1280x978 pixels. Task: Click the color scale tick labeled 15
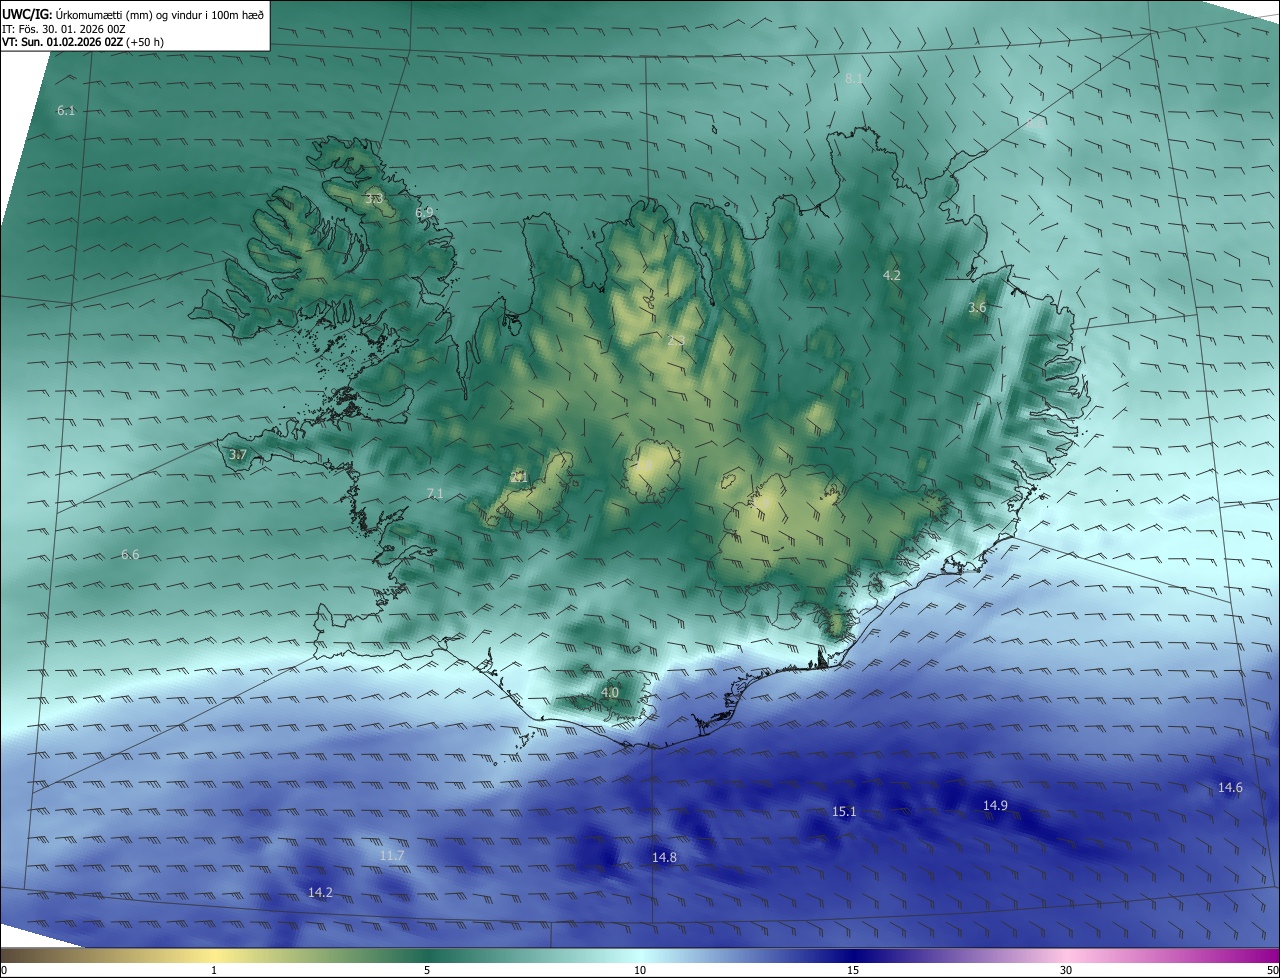[853, 970]
